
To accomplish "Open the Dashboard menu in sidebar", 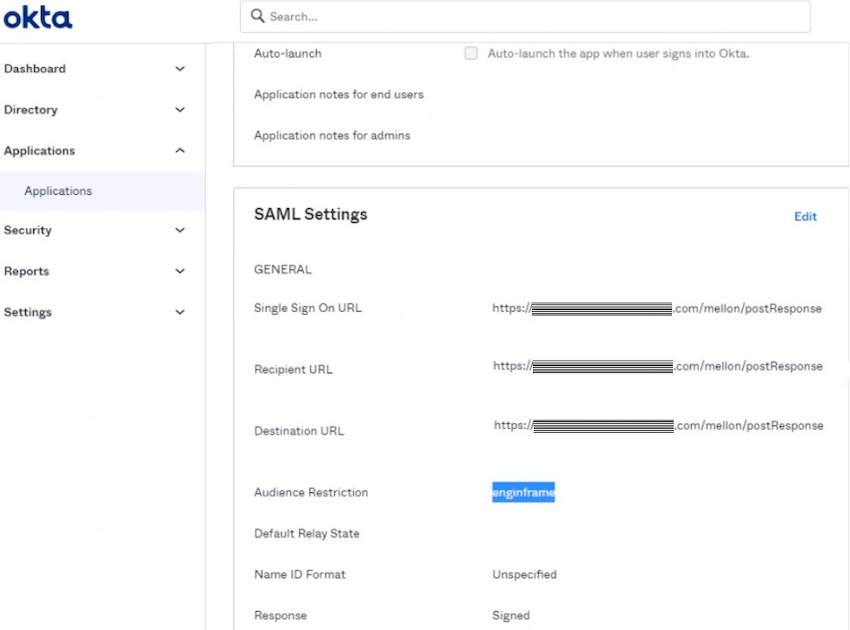I will pos(35,69).
